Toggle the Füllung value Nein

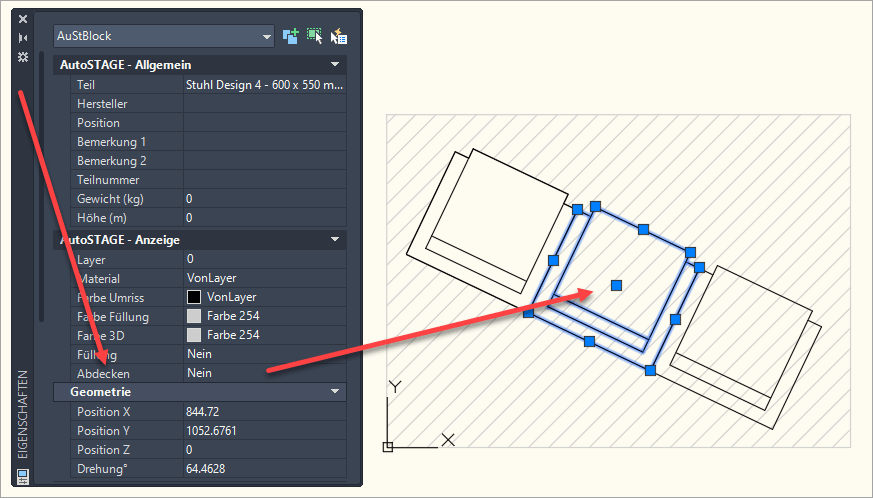click(265, 354)
